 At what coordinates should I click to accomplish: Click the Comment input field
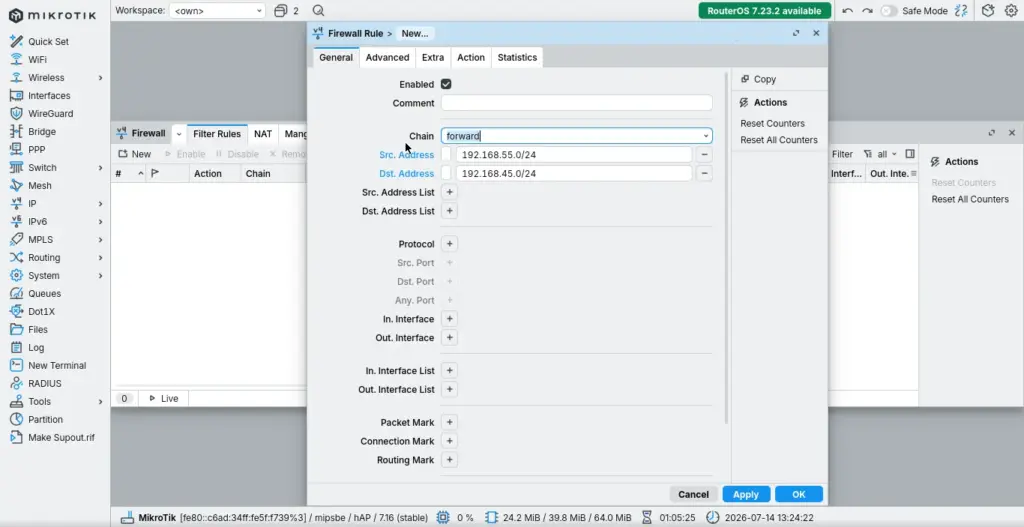click(x=576, y=103)
